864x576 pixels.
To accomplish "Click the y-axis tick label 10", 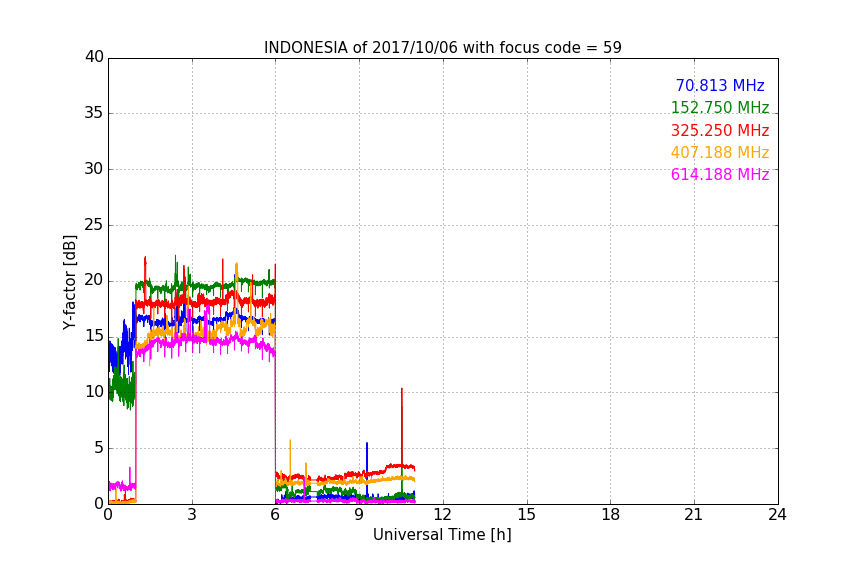I will pos(94,392).
